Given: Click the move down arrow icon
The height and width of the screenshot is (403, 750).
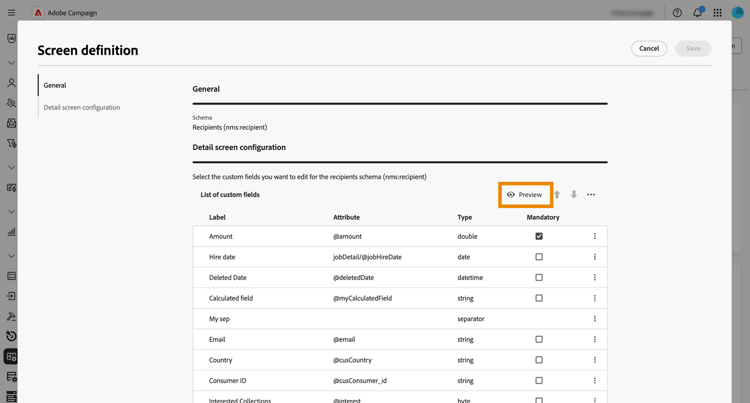Looking at the screenshot, I should pos(574,195).
